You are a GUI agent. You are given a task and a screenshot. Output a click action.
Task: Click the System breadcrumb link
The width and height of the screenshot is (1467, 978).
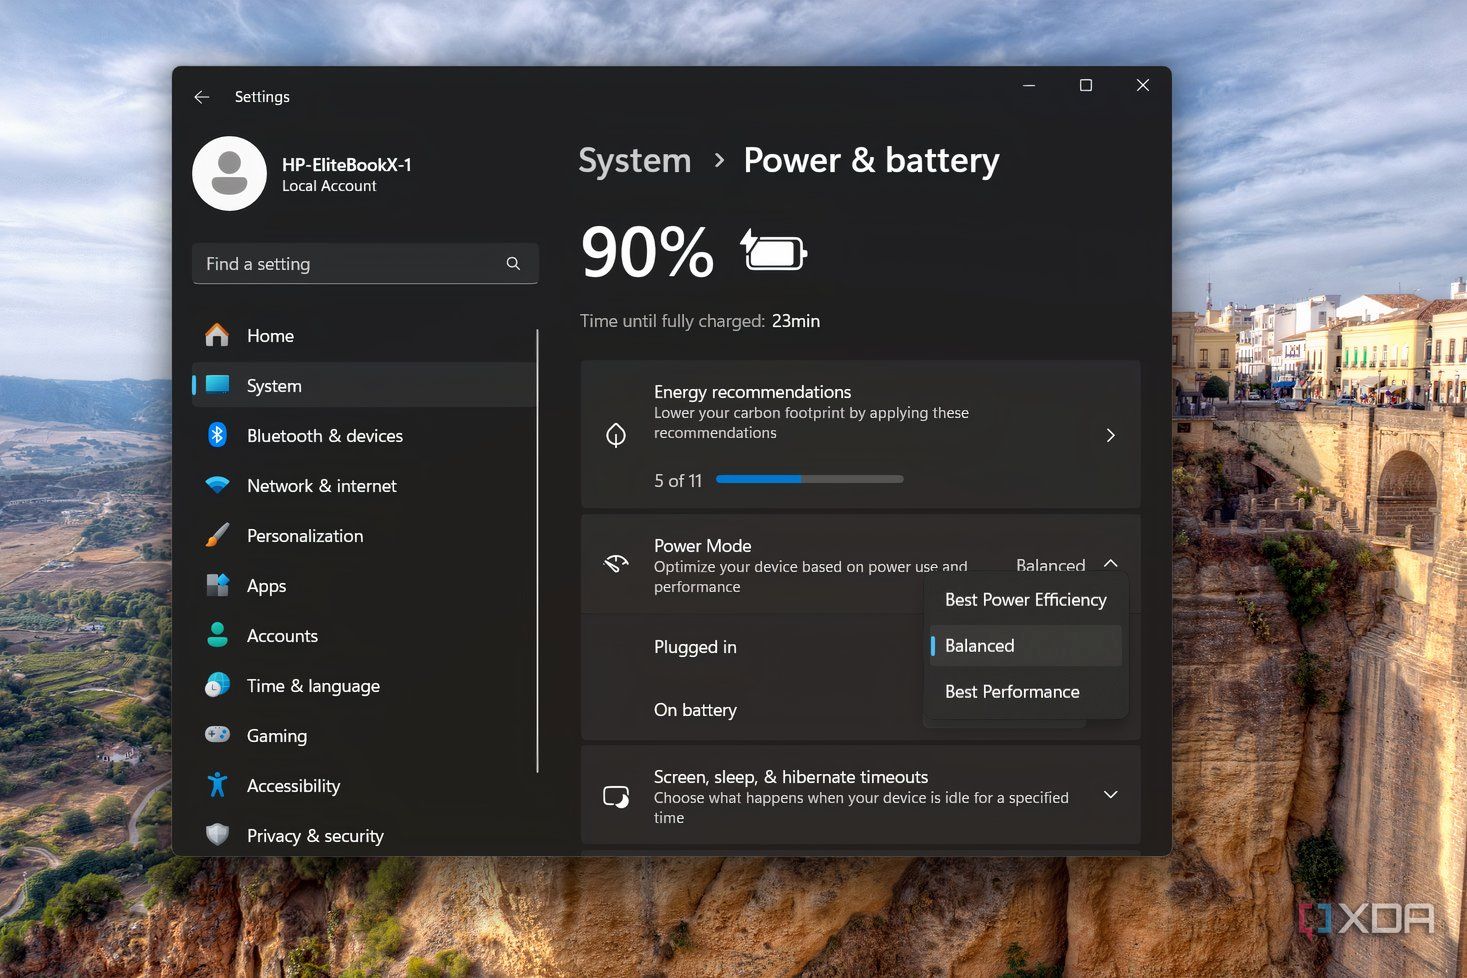635,161
